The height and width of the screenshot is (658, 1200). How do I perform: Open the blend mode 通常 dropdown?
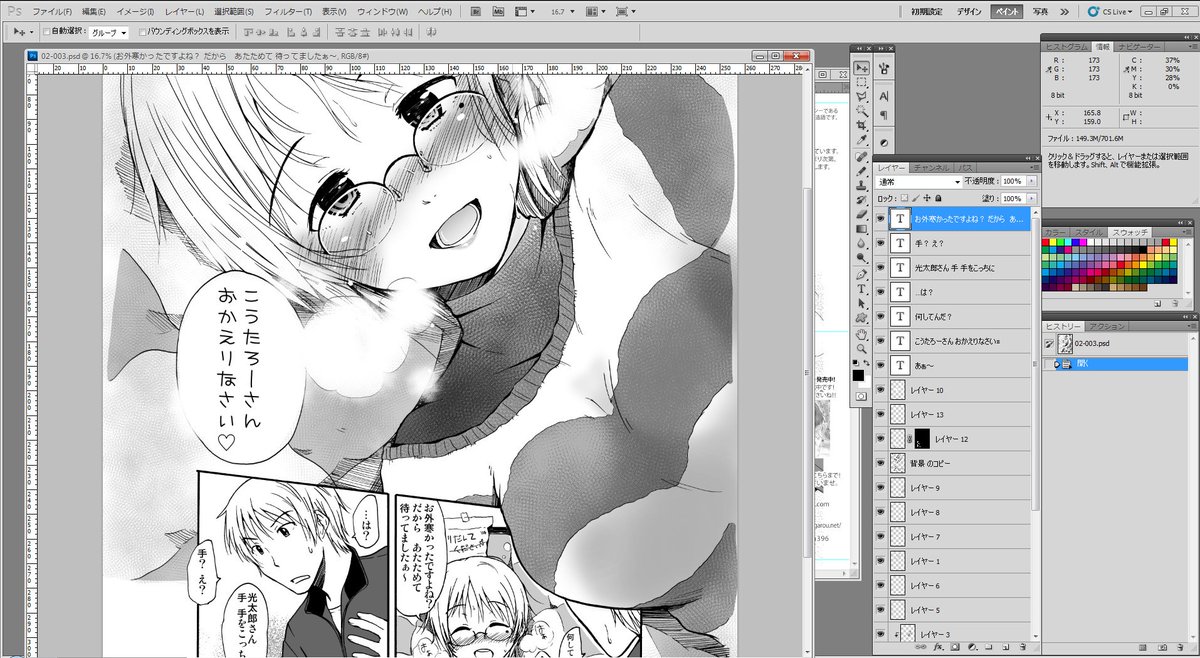point(918,182)
